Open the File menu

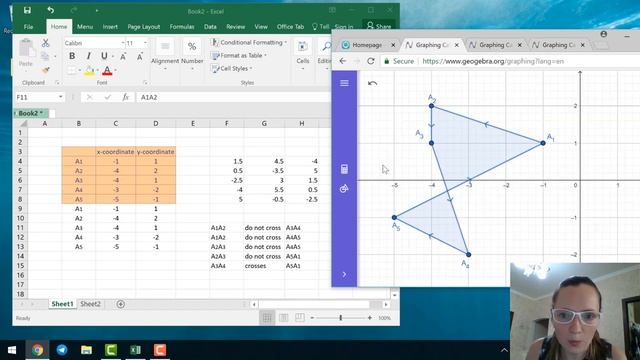28,27
